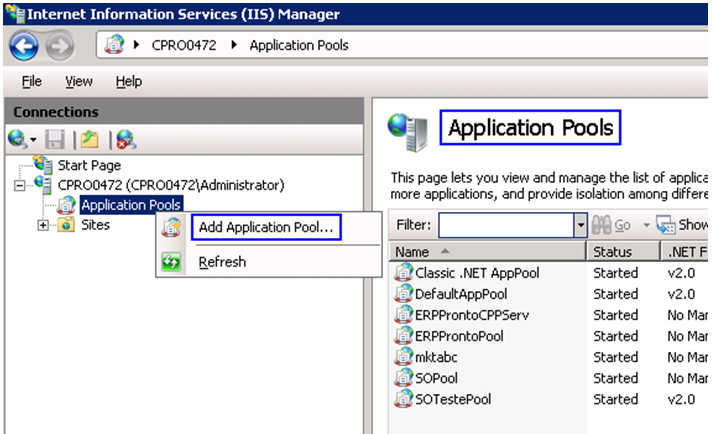This screenshot has width=717, height=434.
Task: Select the SOTestePool name
Action: pyautogui.click(x=453, y=399)
